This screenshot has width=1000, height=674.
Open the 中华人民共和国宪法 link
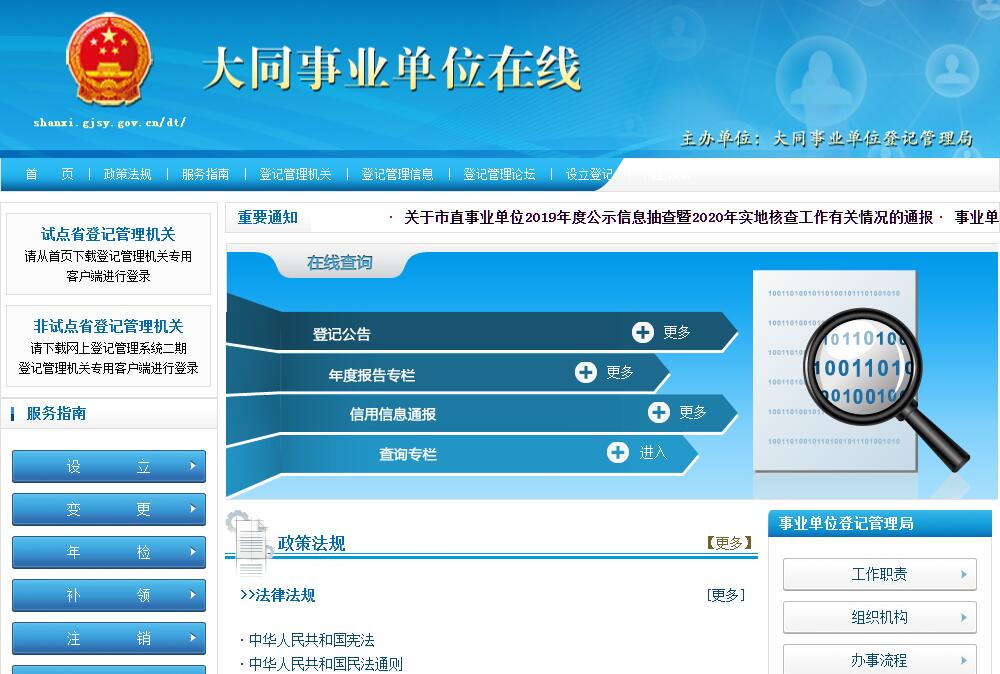(311, 640)
